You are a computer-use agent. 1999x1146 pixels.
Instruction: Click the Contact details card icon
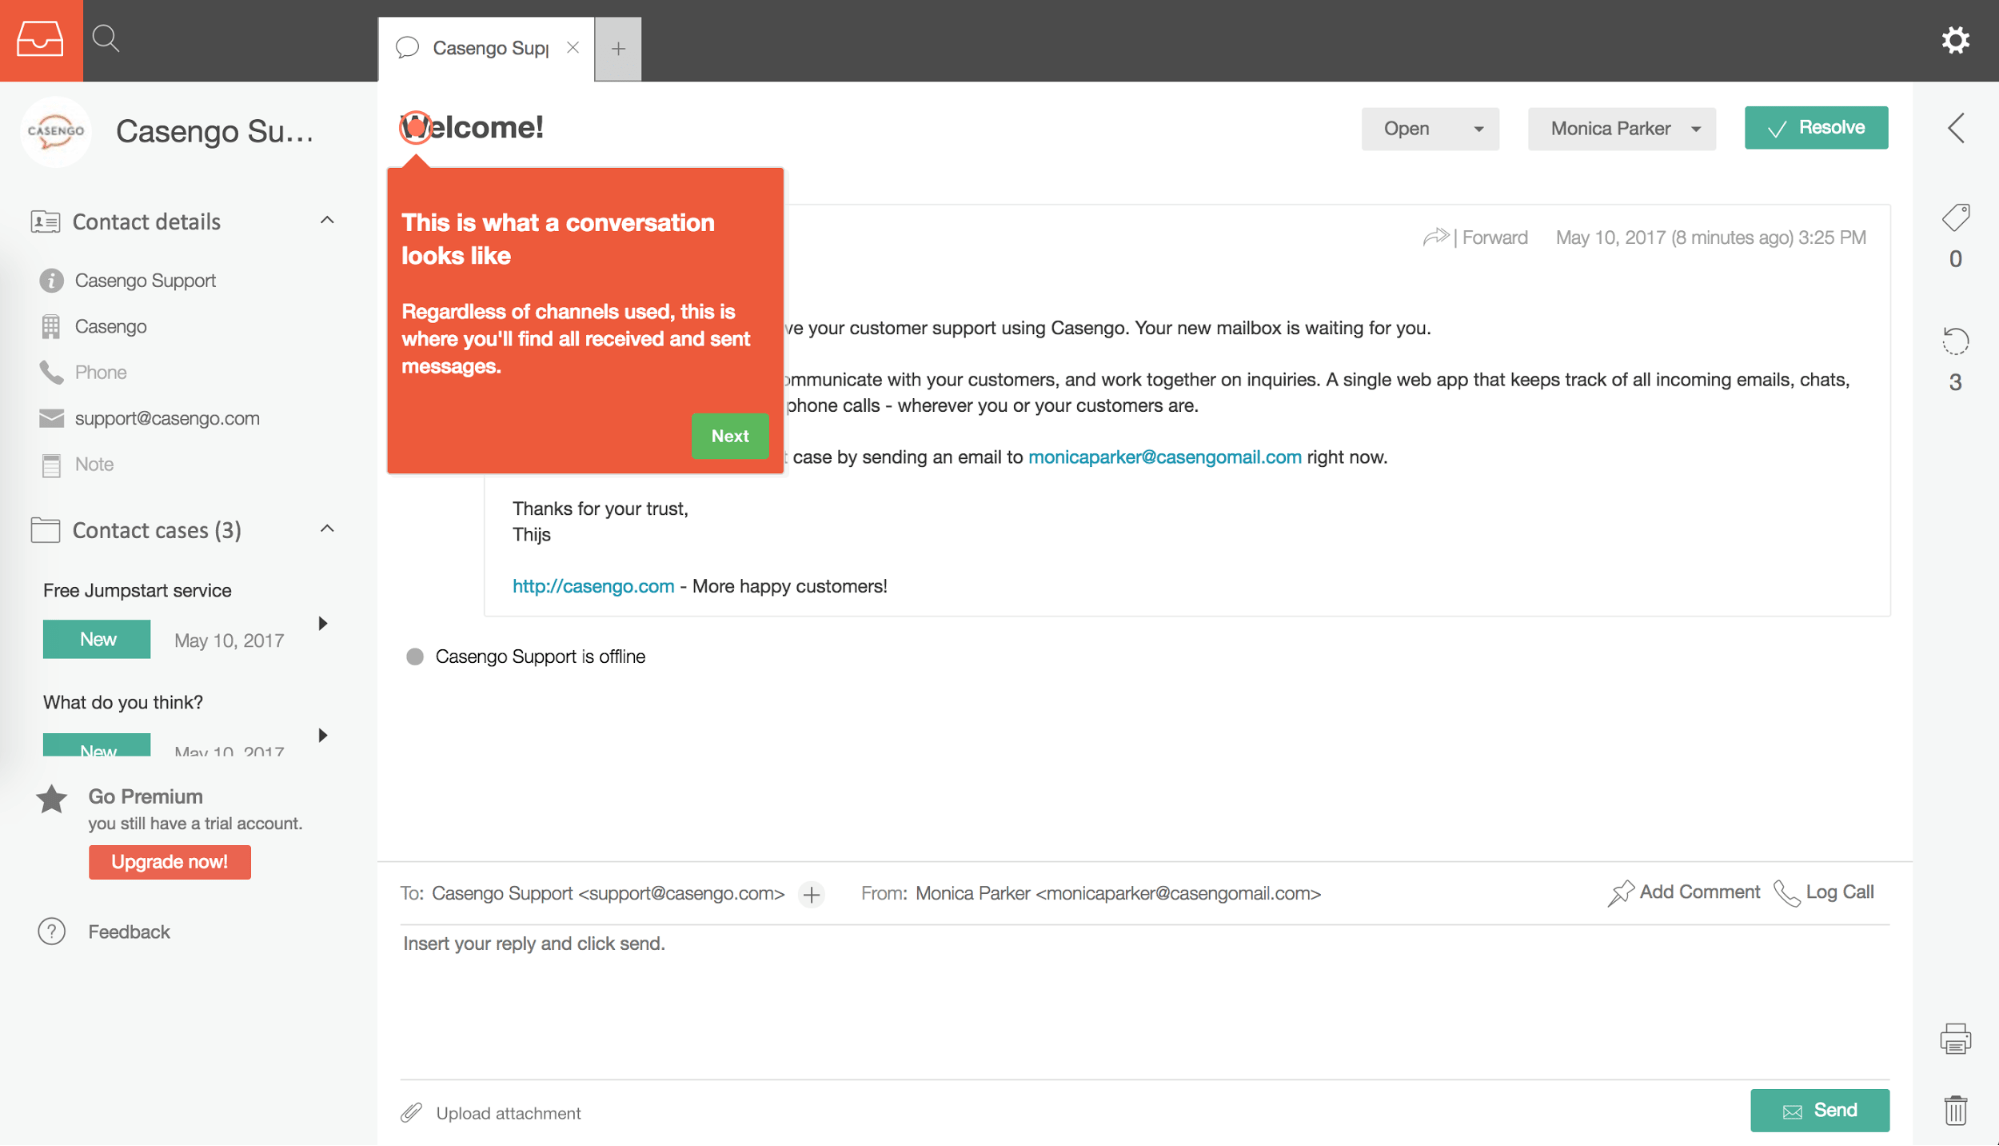point(45,221)
